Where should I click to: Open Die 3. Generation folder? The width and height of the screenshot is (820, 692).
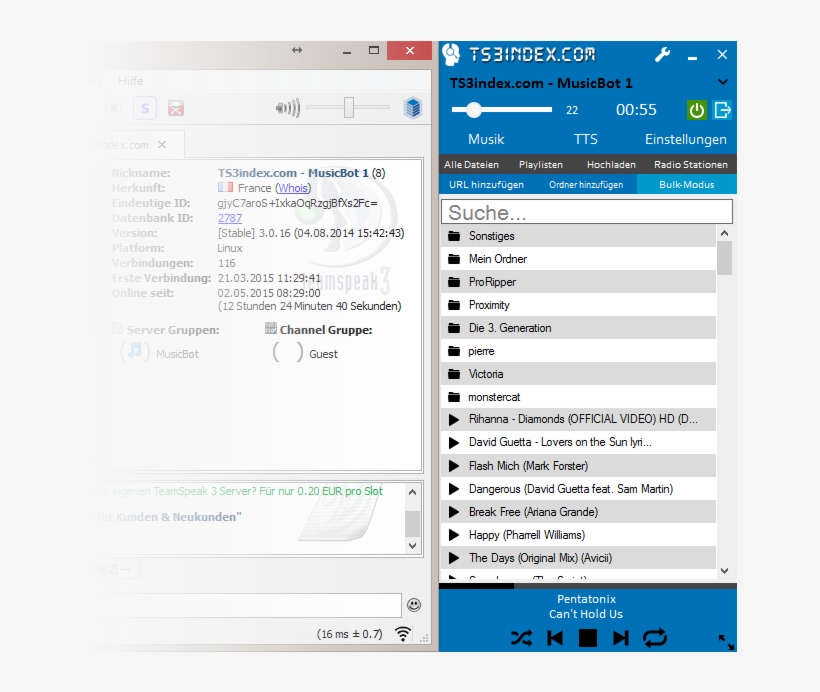[x=578, y=328]
